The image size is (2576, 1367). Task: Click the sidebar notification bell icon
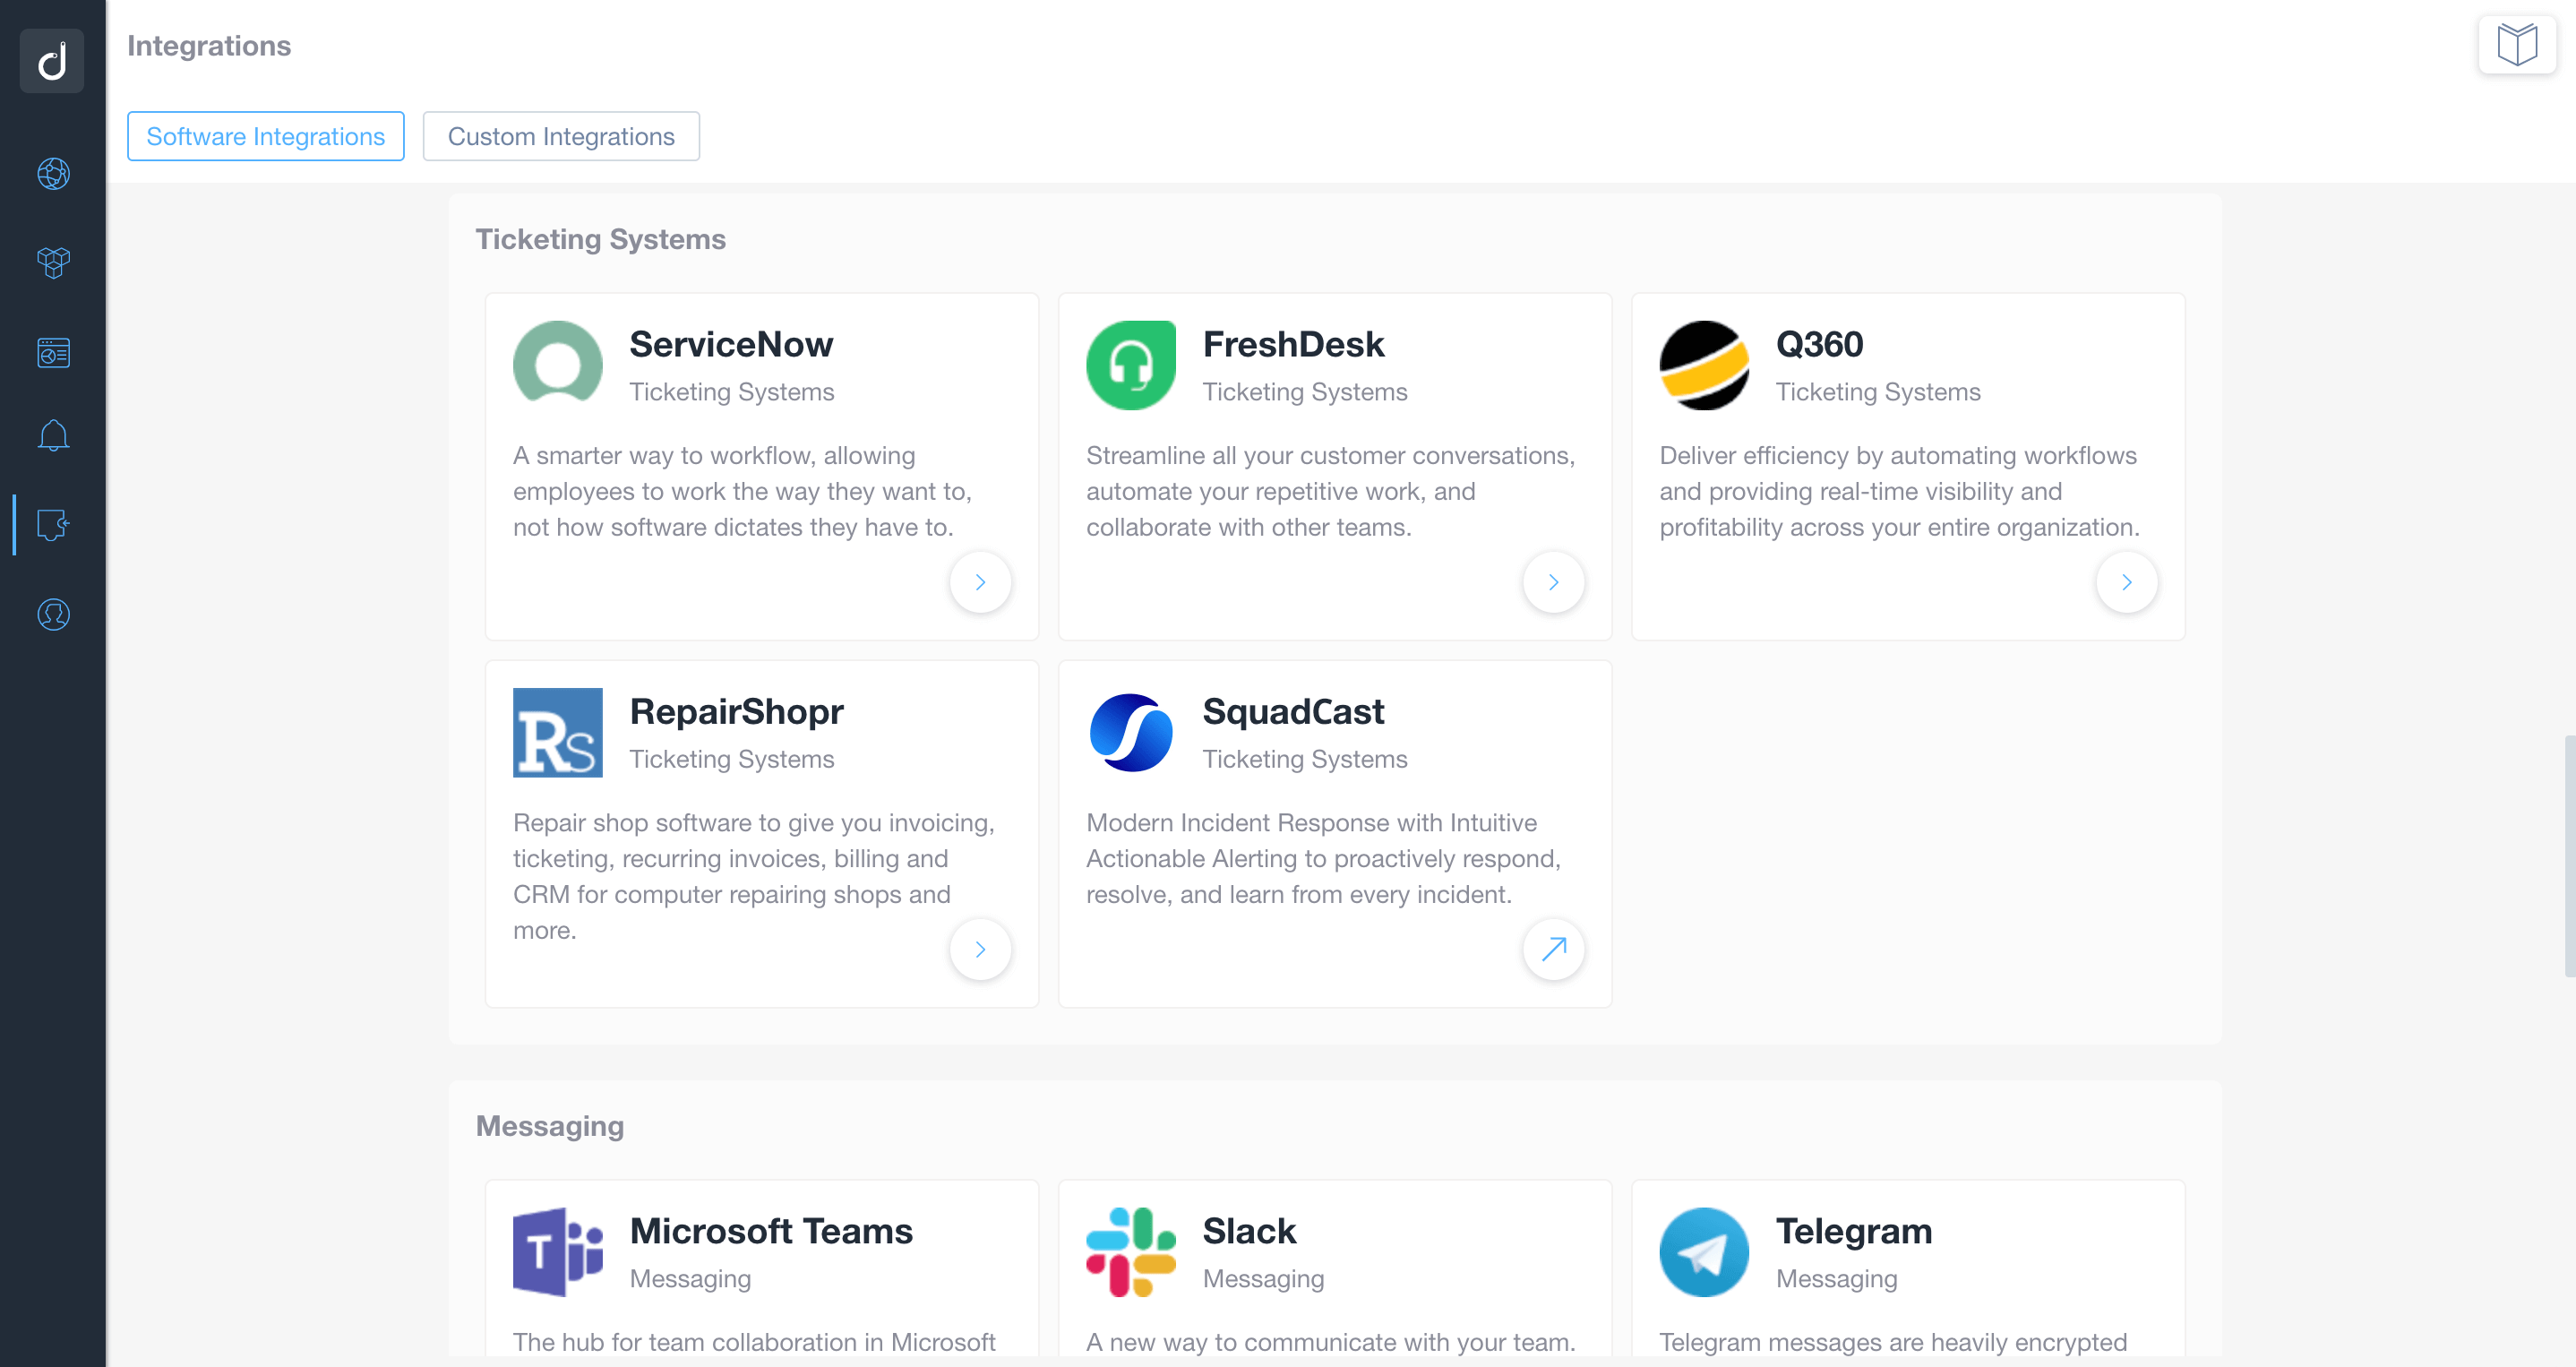[53, 434]
